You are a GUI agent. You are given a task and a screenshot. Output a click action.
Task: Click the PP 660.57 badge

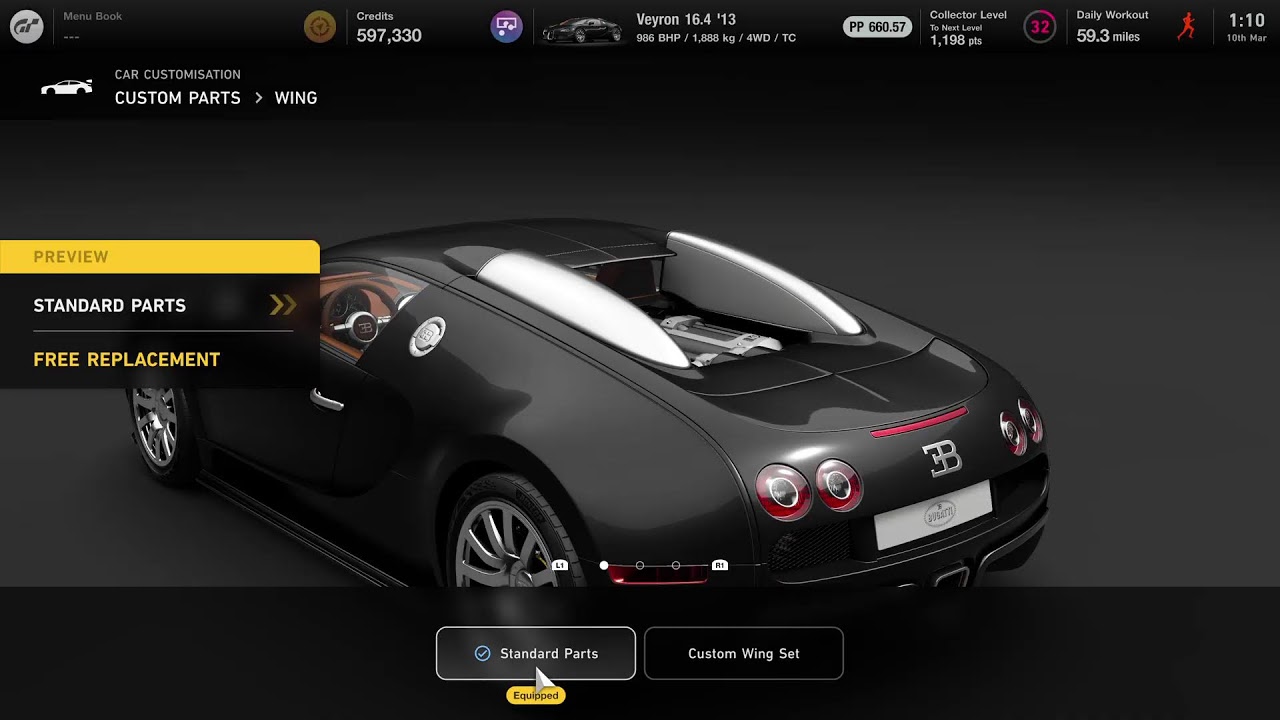coord(877,27)
